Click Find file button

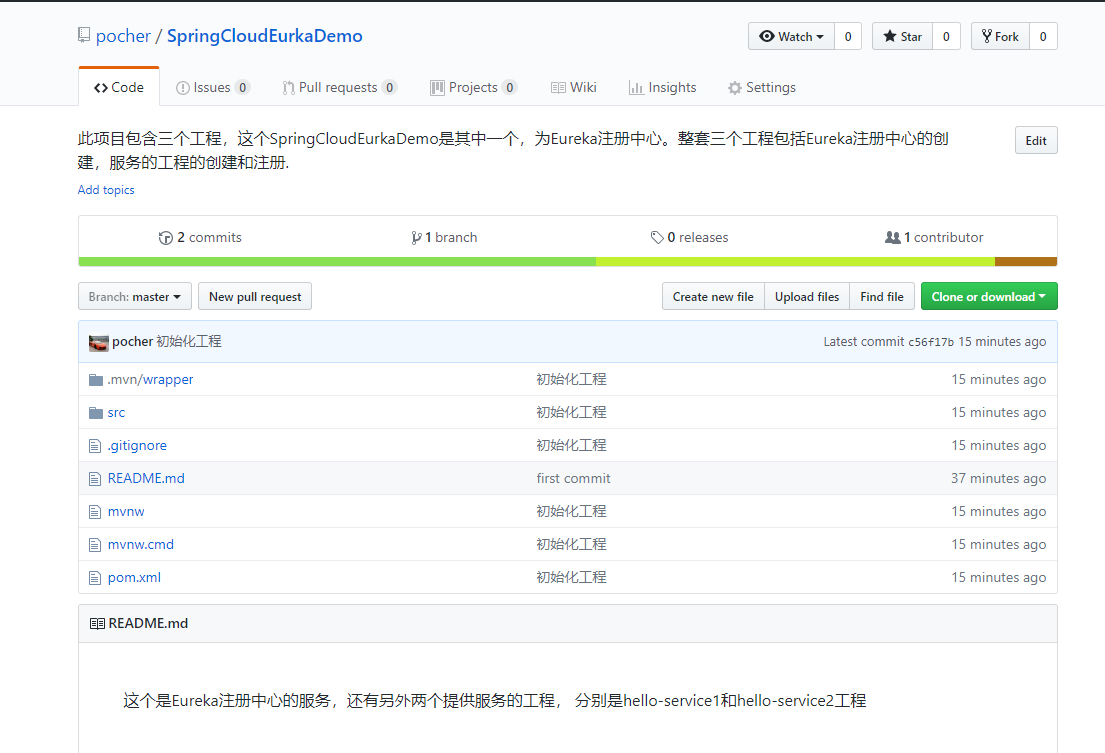(882, 297)
